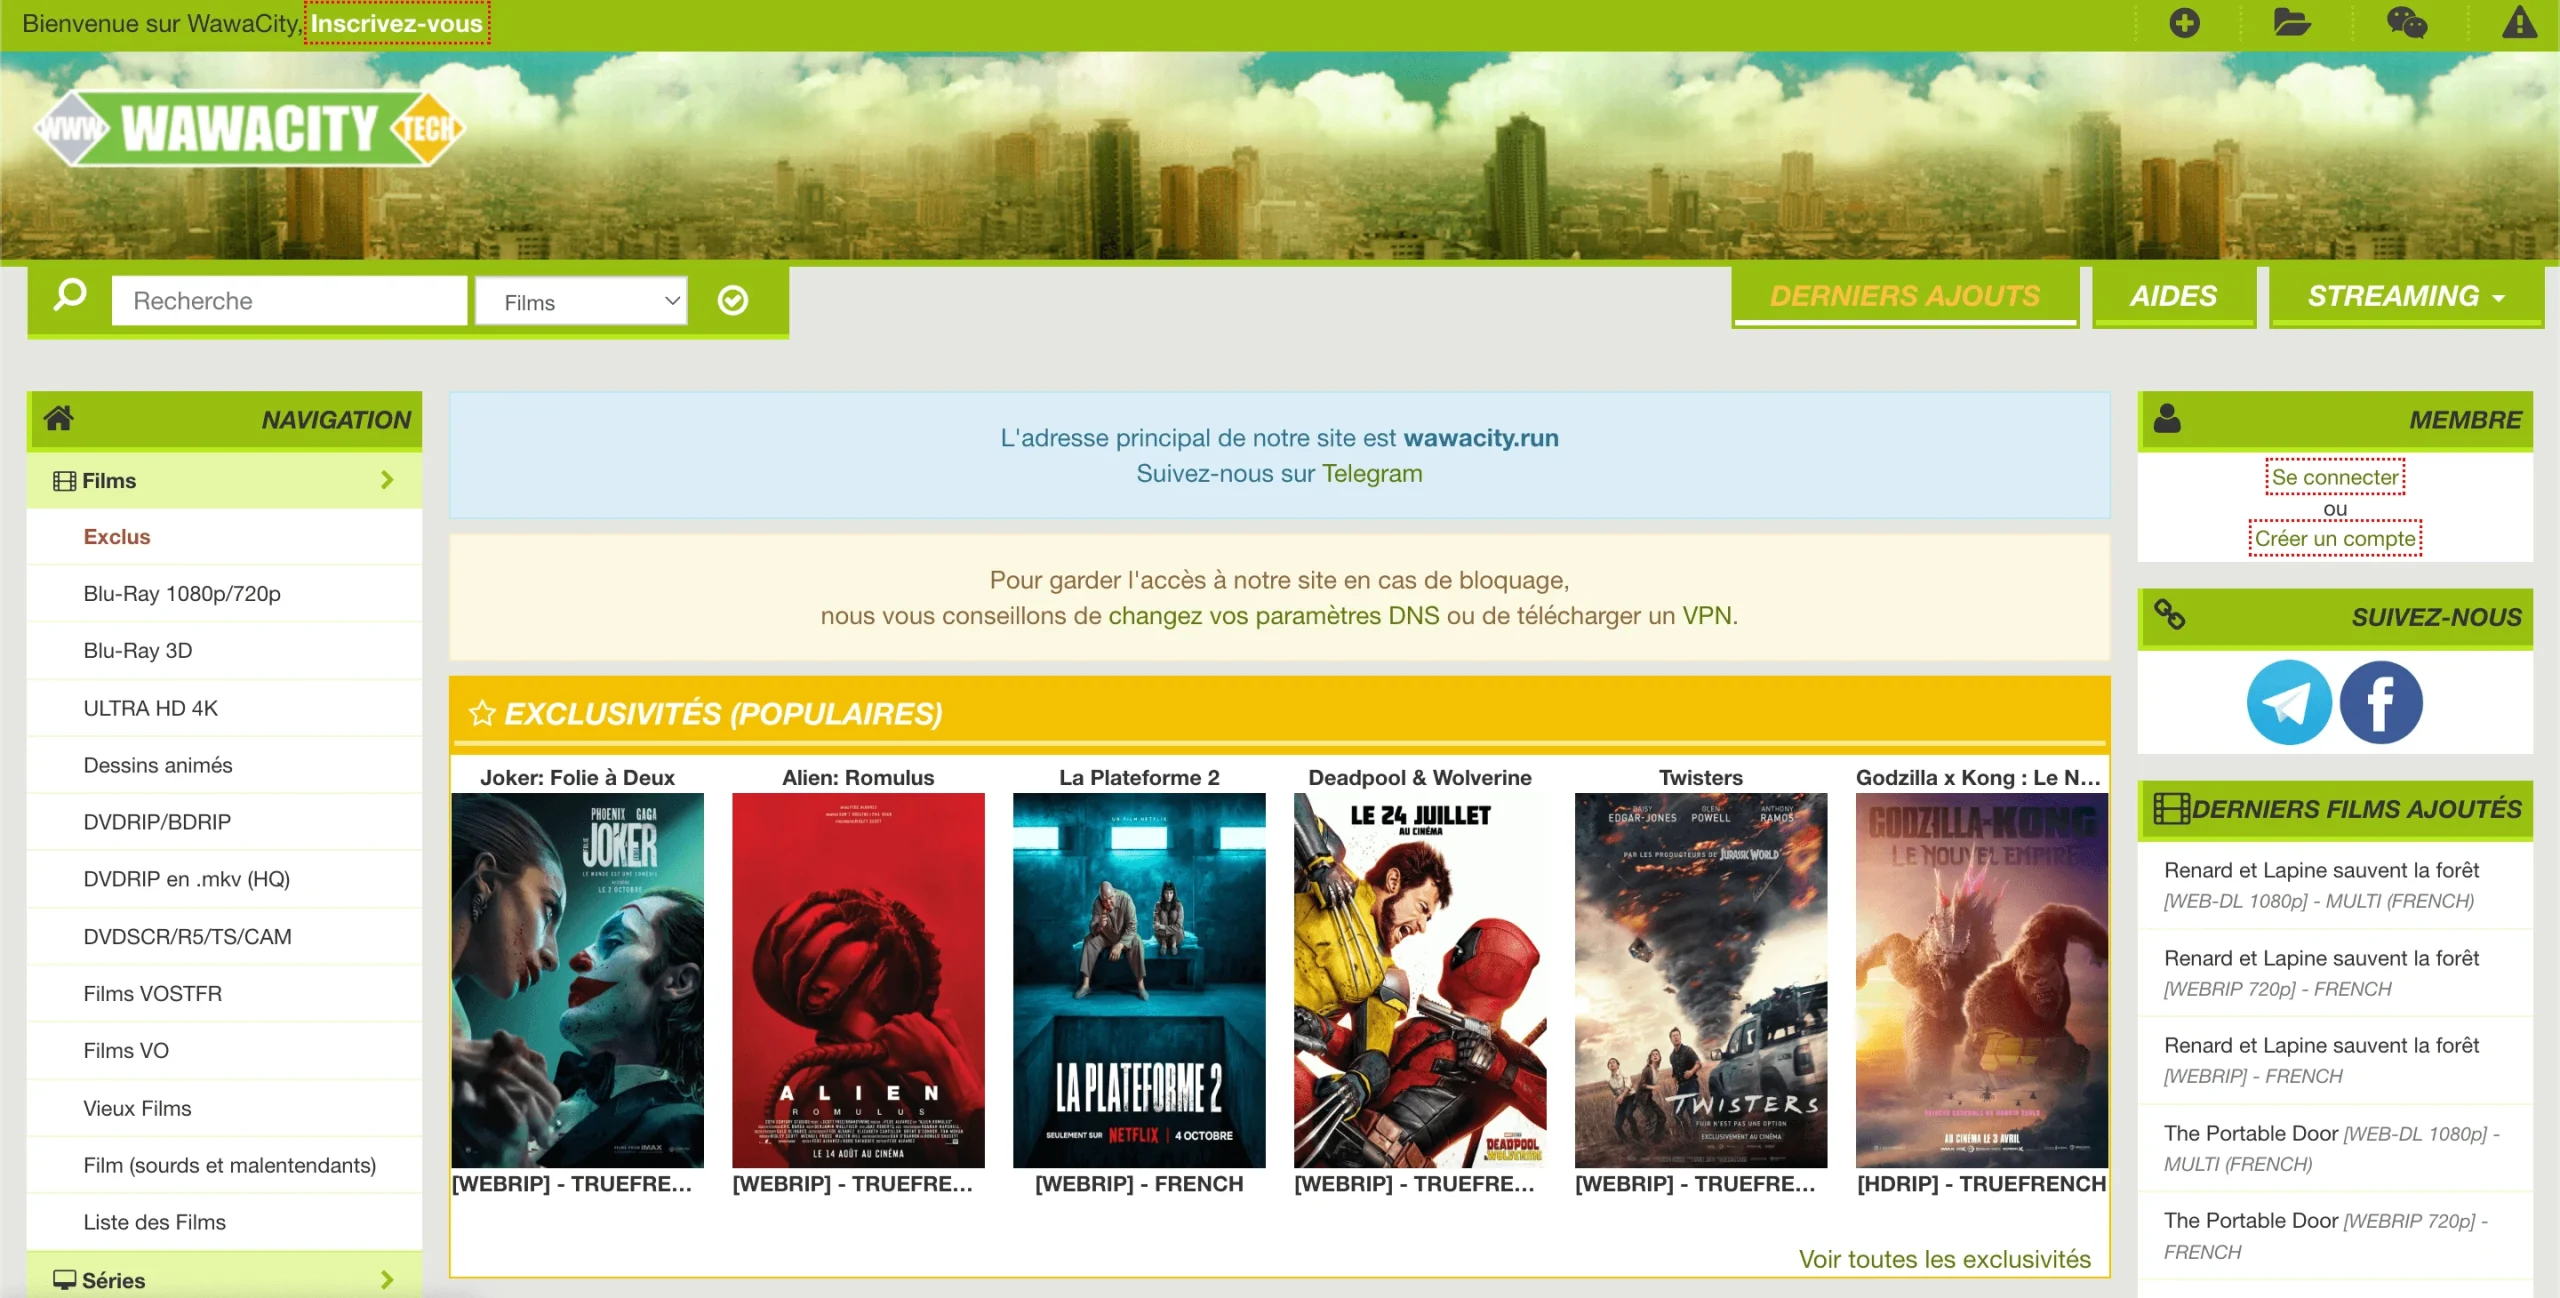Open the folder icon in top bar
2560x1298 pixels.
2291,23
